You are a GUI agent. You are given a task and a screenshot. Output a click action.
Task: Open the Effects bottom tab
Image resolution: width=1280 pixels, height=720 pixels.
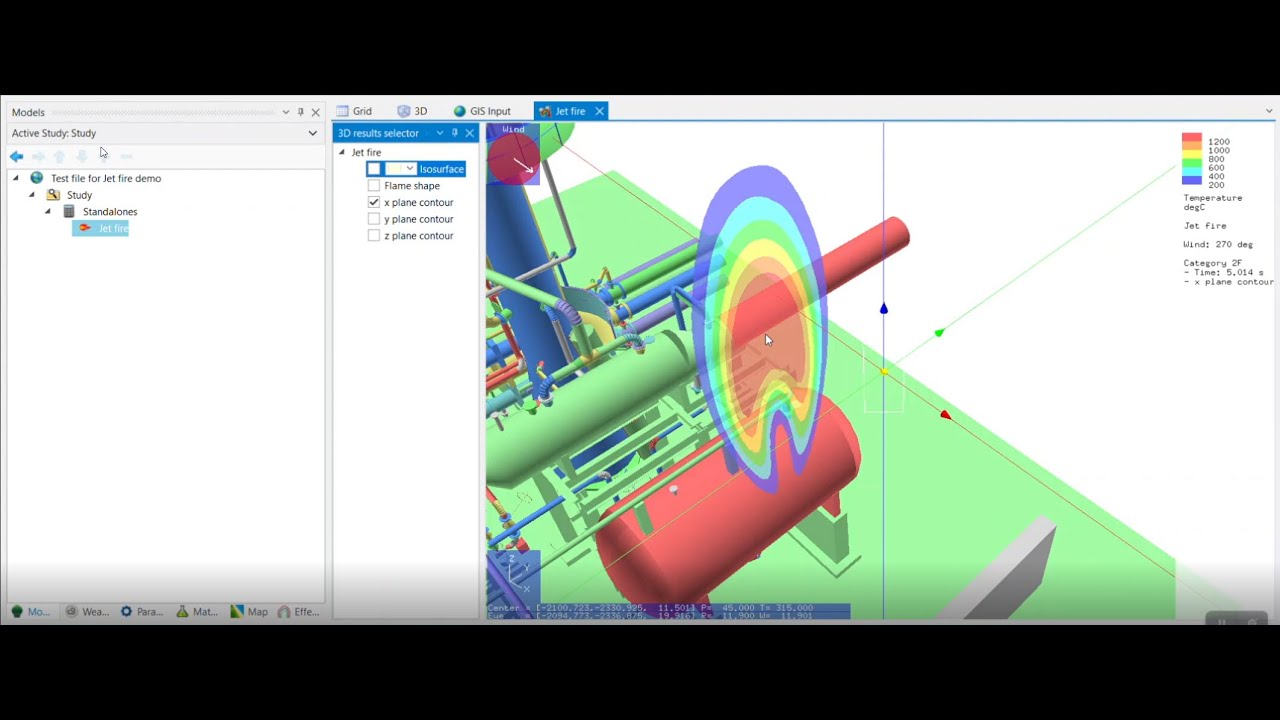(x=299, y=611)
